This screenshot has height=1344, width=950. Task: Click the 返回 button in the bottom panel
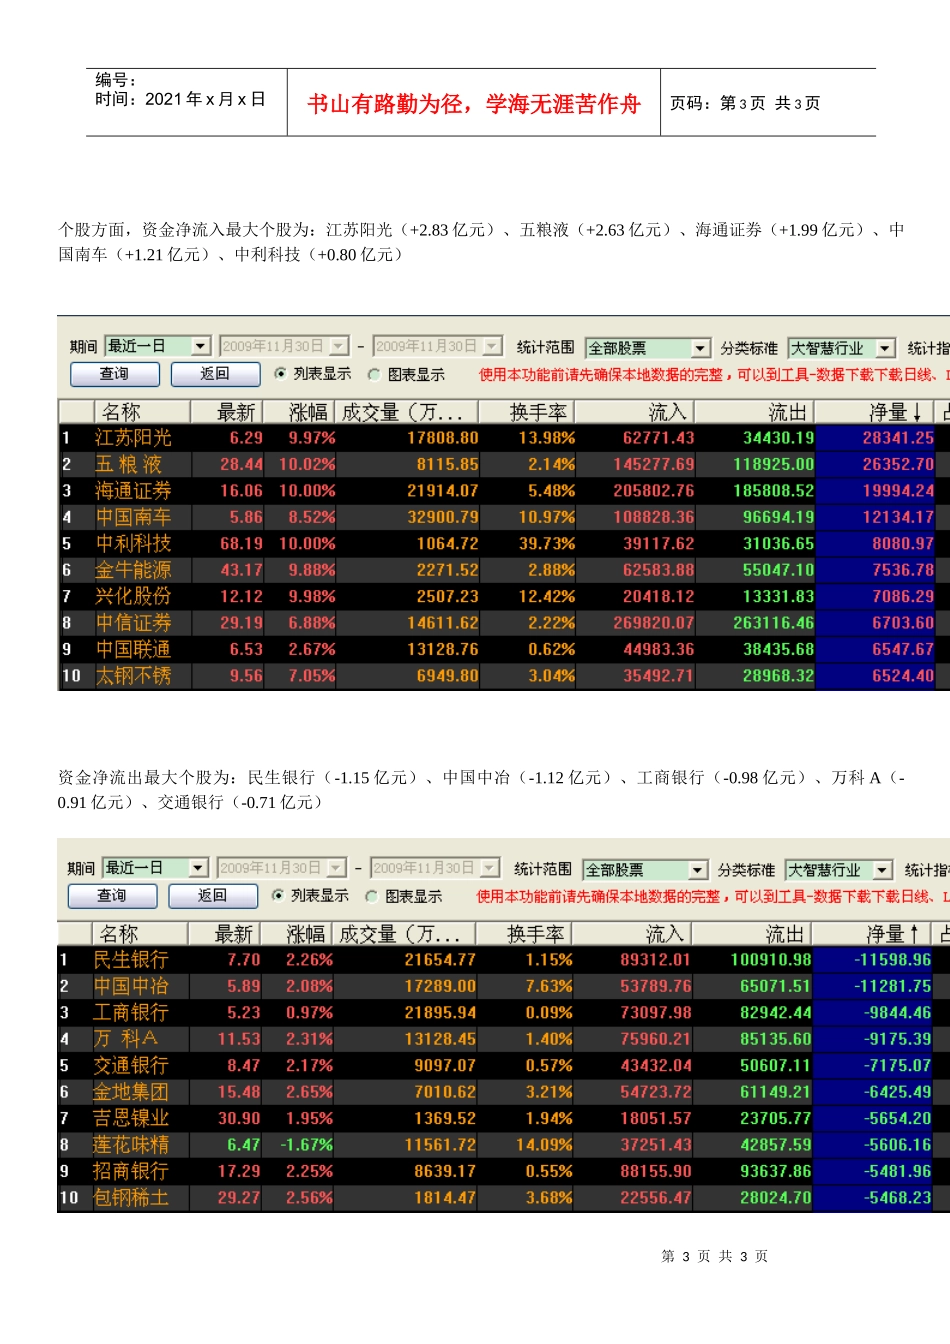point(213,896)
